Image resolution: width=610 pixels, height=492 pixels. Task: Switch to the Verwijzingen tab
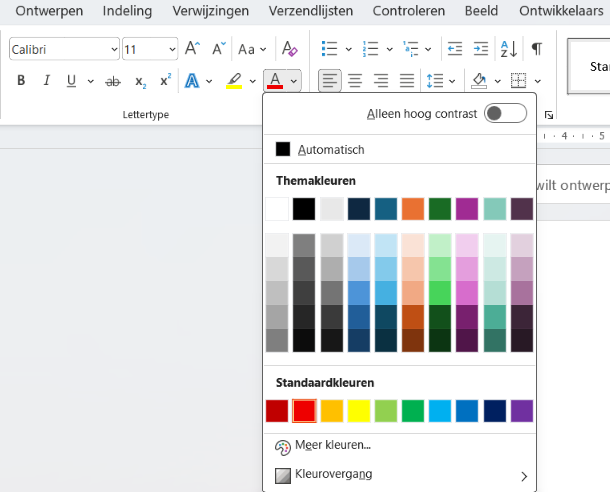[210, 11]
